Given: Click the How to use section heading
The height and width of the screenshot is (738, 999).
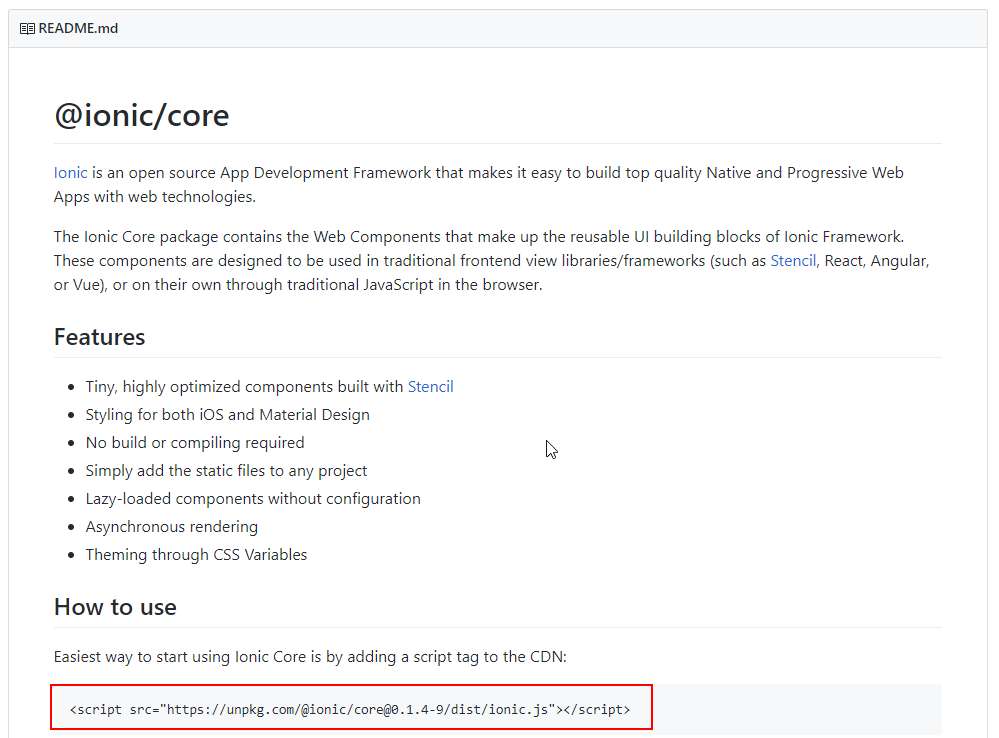Looking at the screenshot, I should [115, 607].
